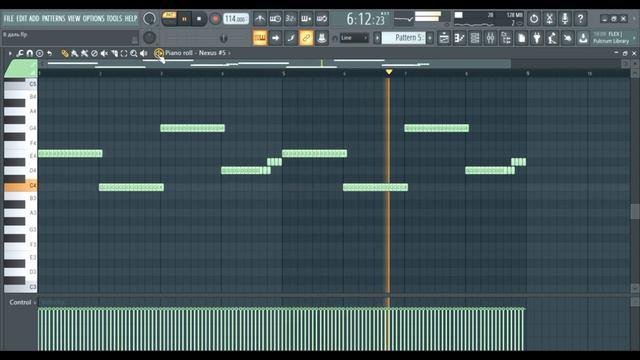This screenshot has height=360, width=640.
Task: Open the tempo tapper icon
Action: [552, 38]
